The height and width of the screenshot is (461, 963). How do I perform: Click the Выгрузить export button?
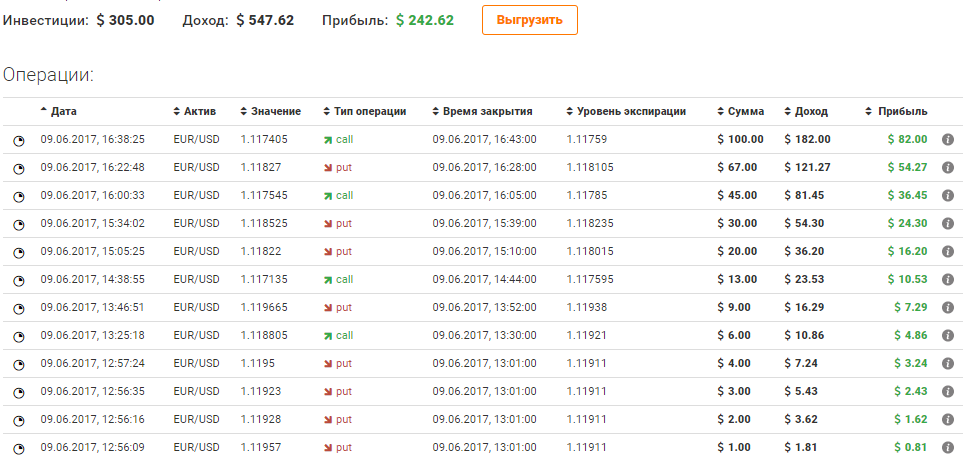tap(529, 20)
